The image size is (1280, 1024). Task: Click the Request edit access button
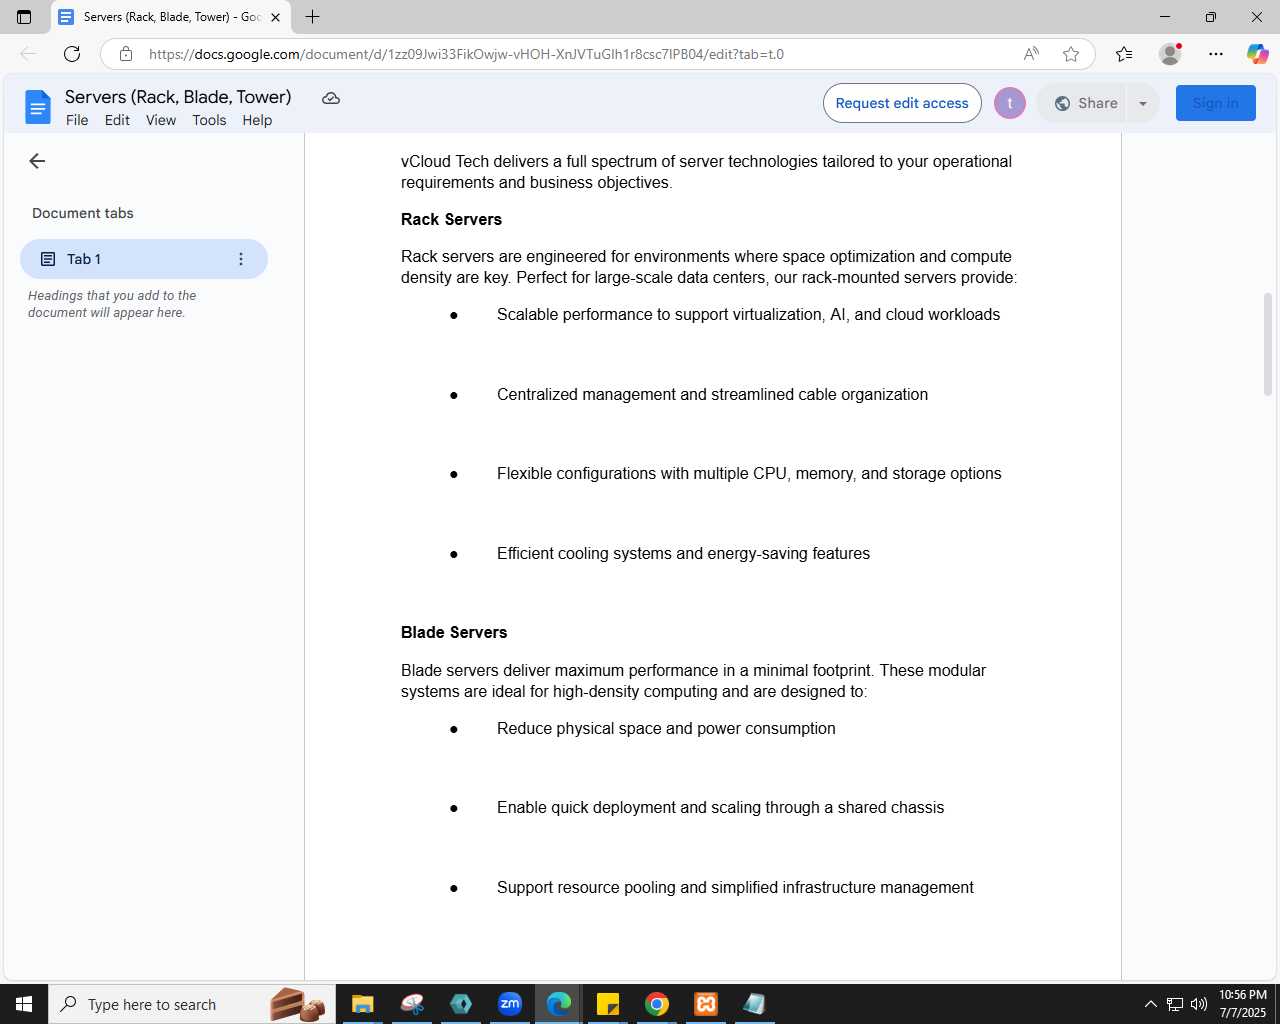(x=902, y=103)
